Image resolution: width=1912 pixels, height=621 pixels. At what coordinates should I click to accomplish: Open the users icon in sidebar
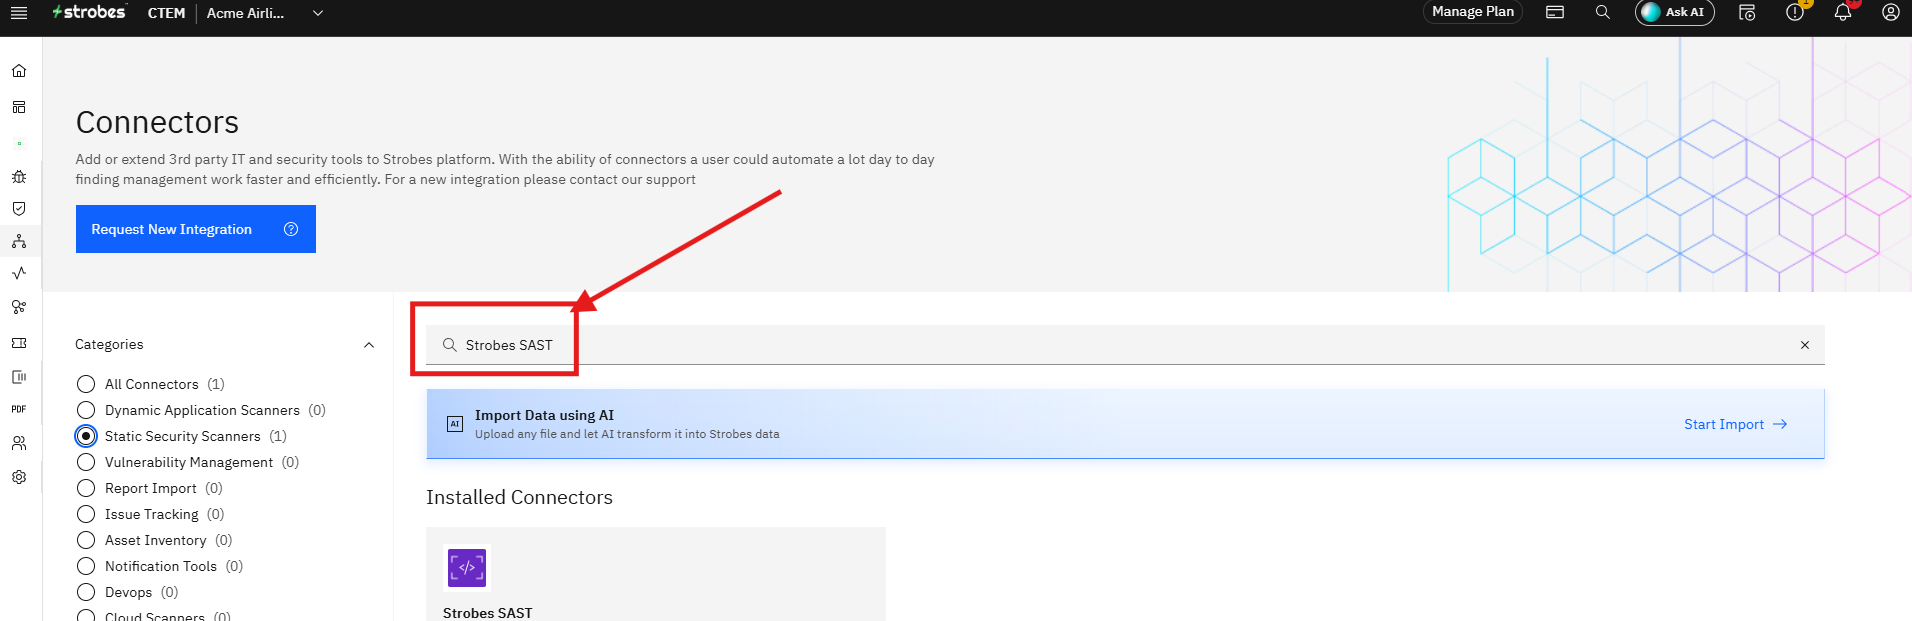[19, 443]
